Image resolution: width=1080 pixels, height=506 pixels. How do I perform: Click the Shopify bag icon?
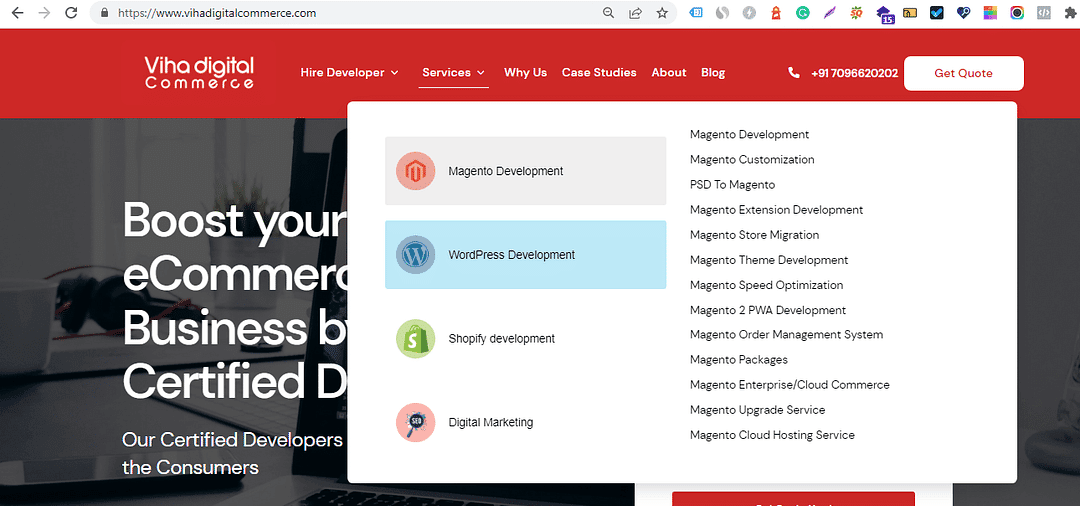tap(415, 339)
